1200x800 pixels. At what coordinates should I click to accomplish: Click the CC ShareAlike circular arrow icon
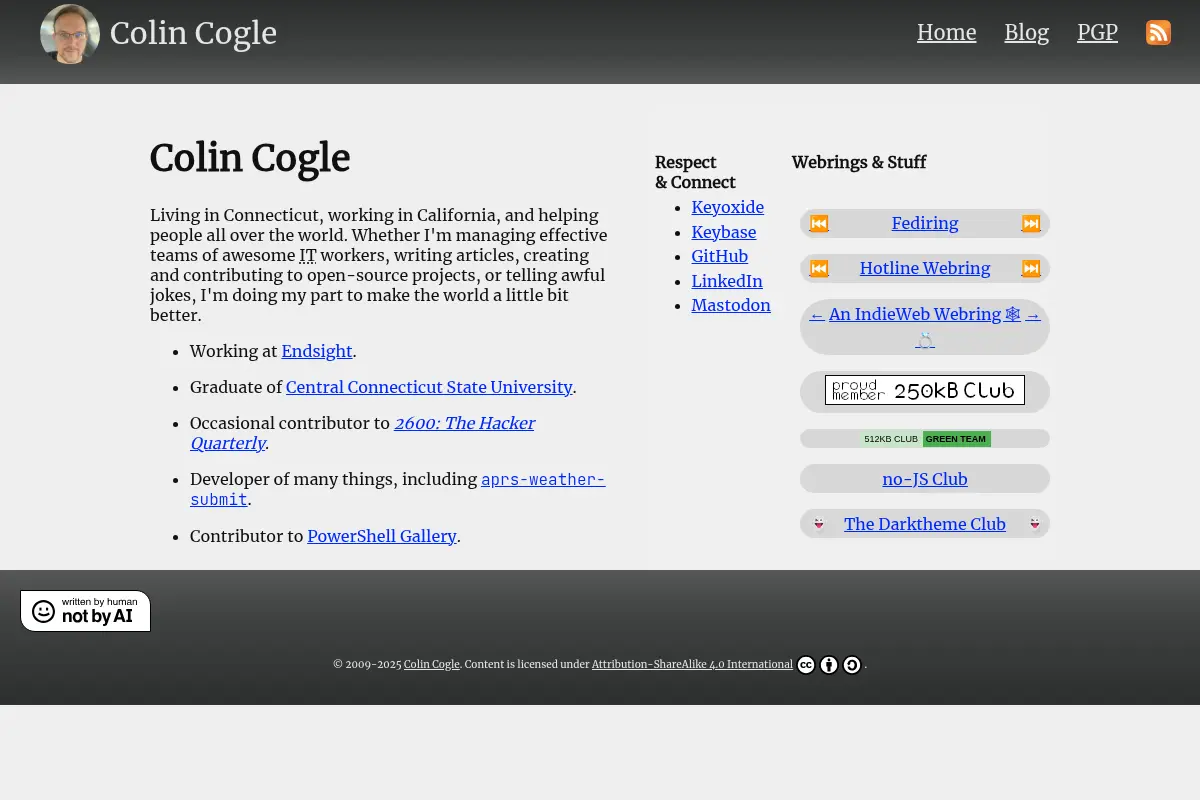coord(852,665)
